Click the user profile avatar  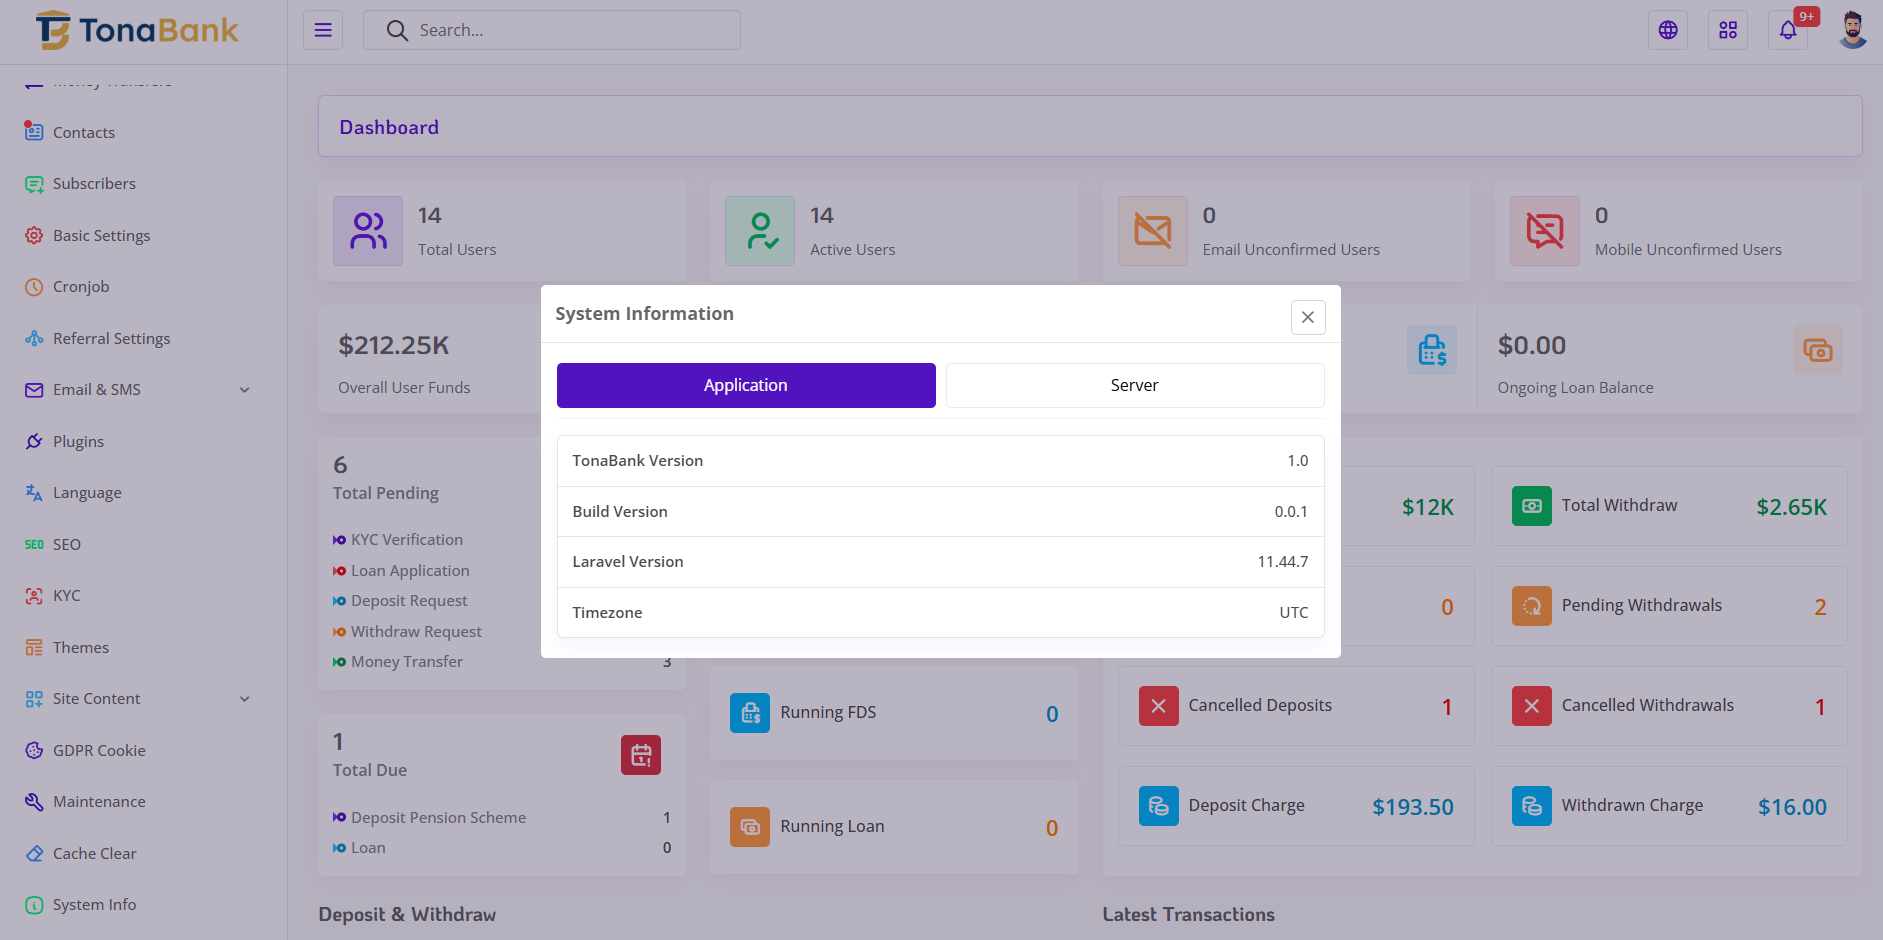[1852, 30]
